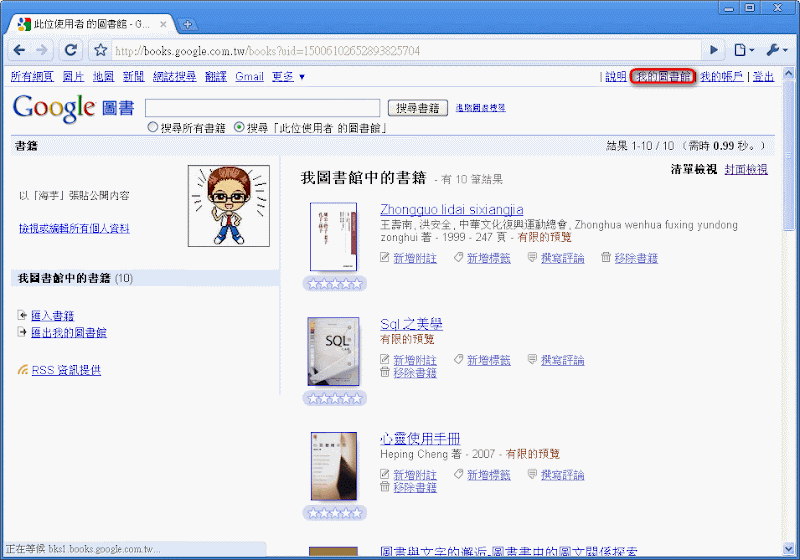Open a new tab with plus button

[187, 24]
